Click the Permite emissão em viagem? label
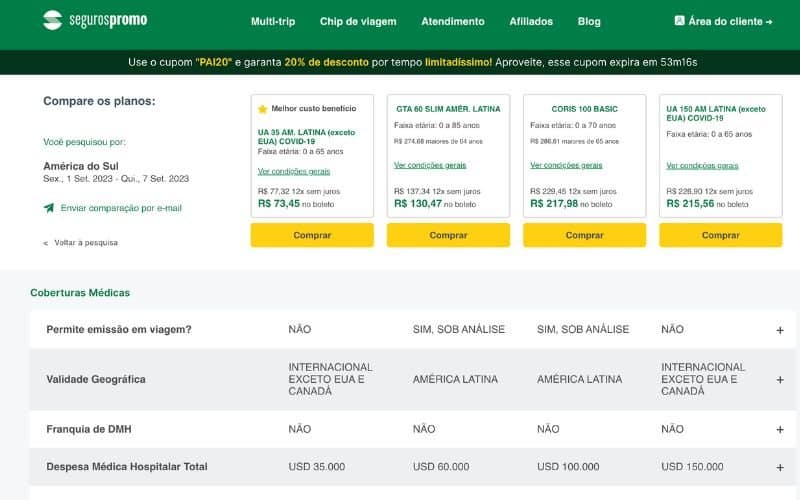Image resolution: width=800 pixels, height=500 pixels. point(119,330)
